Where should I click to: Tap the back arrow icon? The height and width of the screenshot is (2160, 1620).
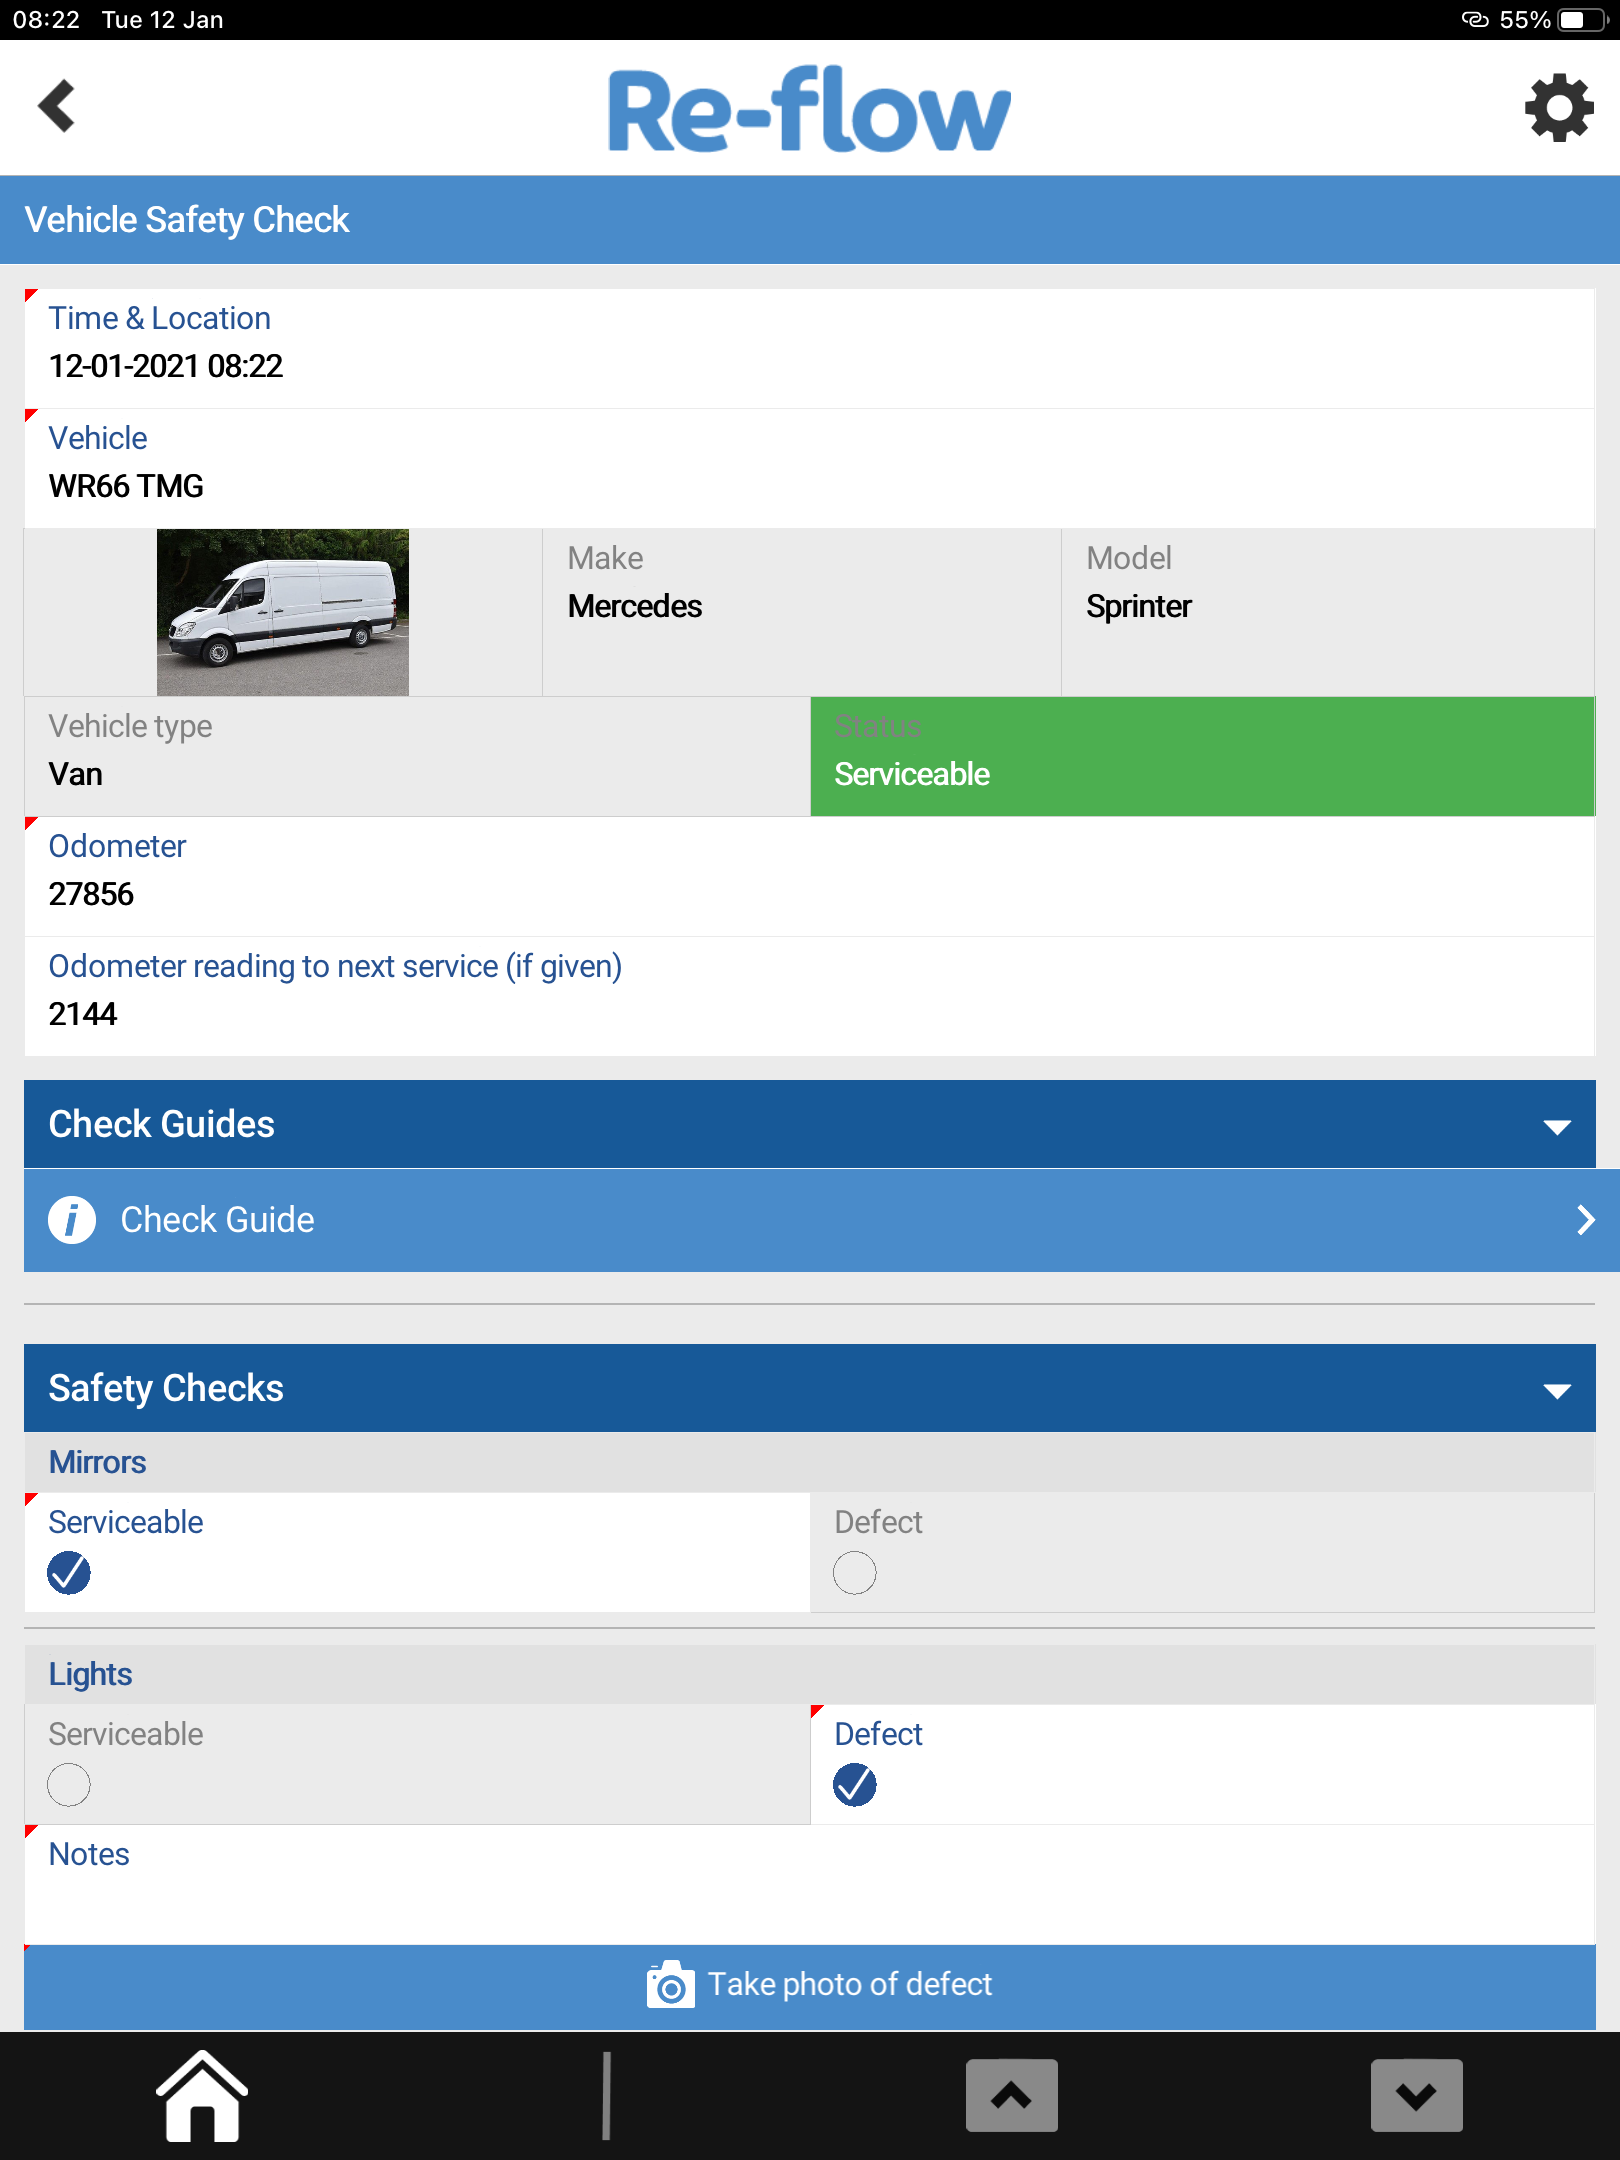[x=57, y=106]
